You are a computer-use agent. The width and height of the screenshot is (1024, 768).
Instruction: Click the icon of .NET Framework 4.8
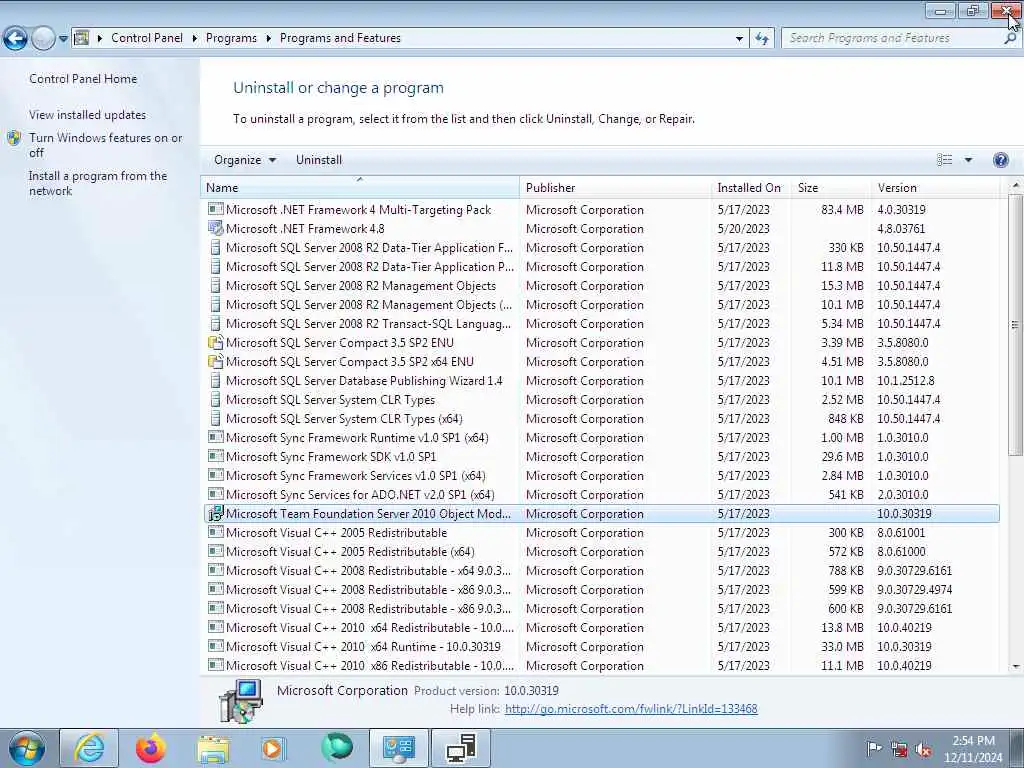(x=216, y=229)
